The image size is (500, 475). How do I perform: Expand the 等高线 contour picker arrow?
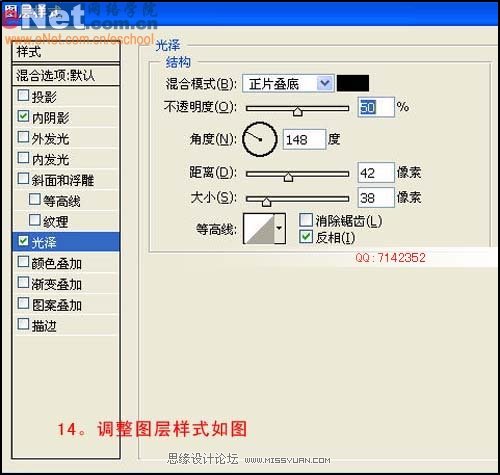point(279,228)
